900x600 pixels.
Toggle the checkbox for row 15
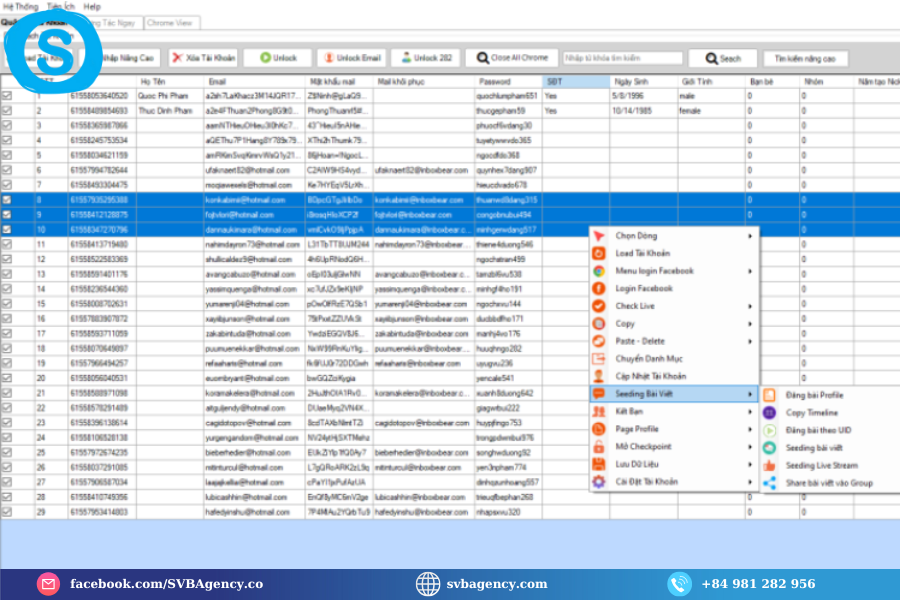coord(8,304)
